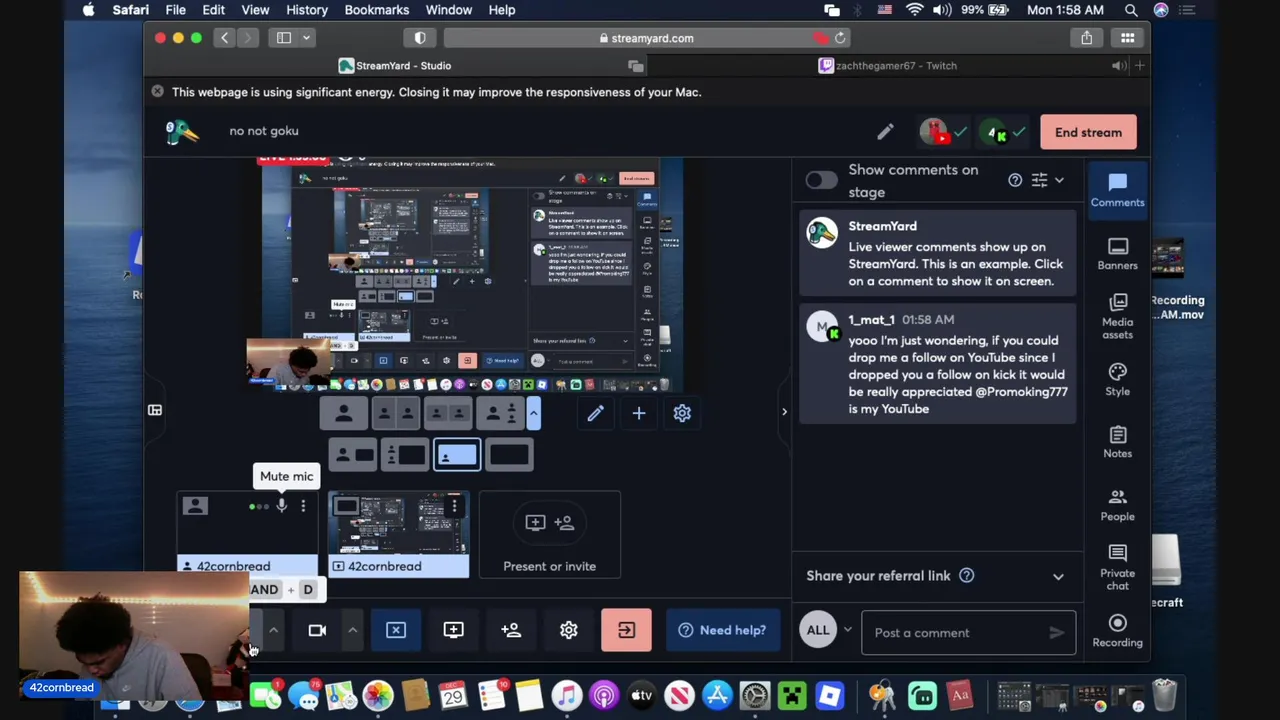Select the two-person group layout
Image resolution: width=1280 pixels, height=720 pixels.
[447, 413]
